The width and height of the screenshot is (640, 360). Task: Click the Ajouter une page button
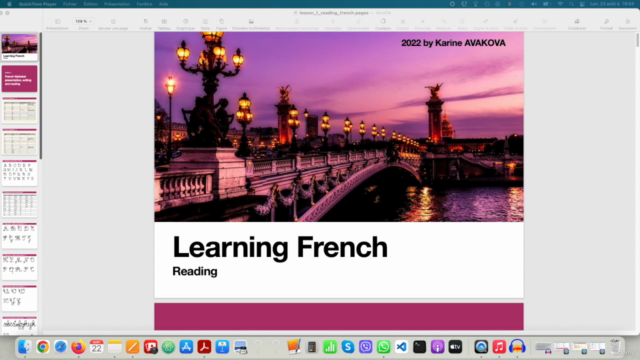coord(113,24)
